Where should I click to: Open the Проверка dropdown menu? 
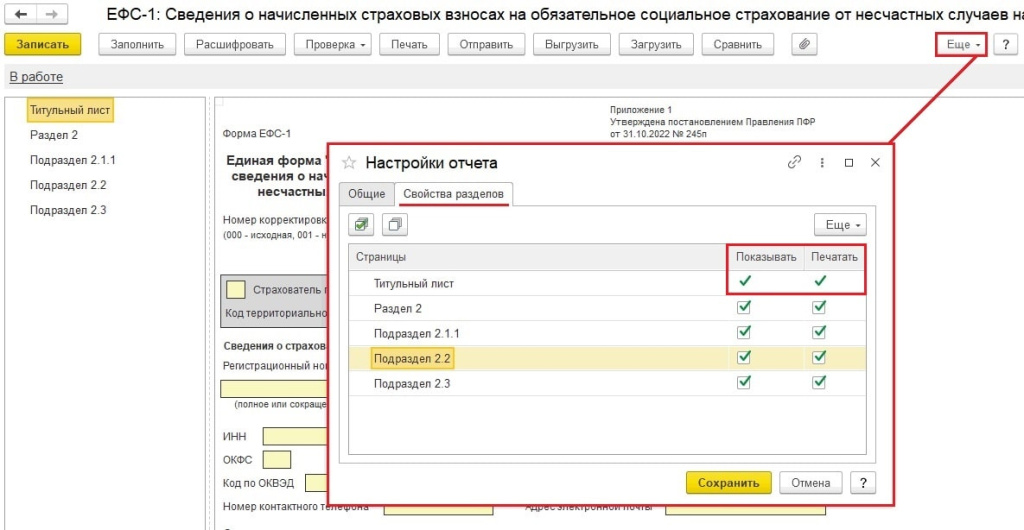[335, 45]
